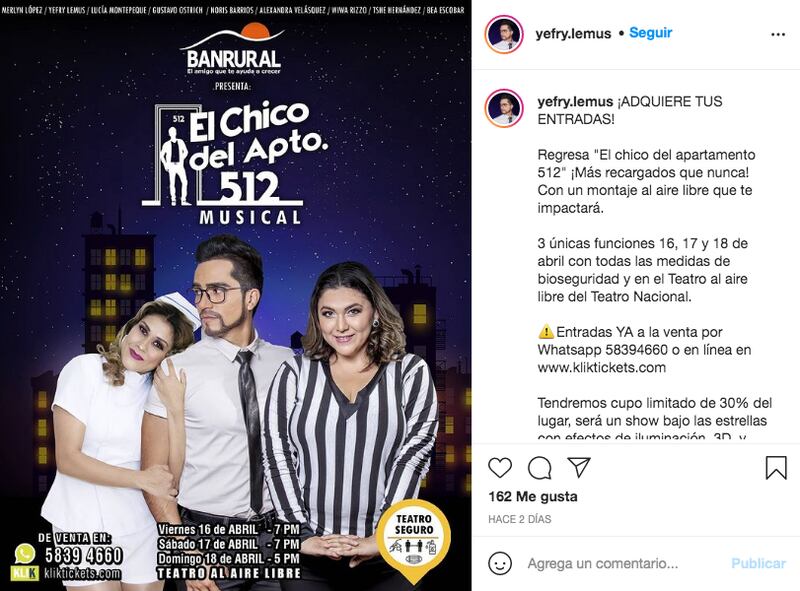Open yefry.lemus username in caption
The height and width of the screenshot is (591, 800).
pyautogui.click(x=575, y=102)
